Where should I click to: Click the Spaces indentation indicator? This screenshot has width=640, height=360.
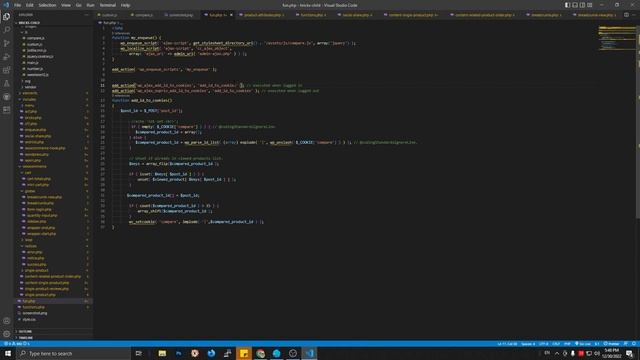click(x=528, y=344)
